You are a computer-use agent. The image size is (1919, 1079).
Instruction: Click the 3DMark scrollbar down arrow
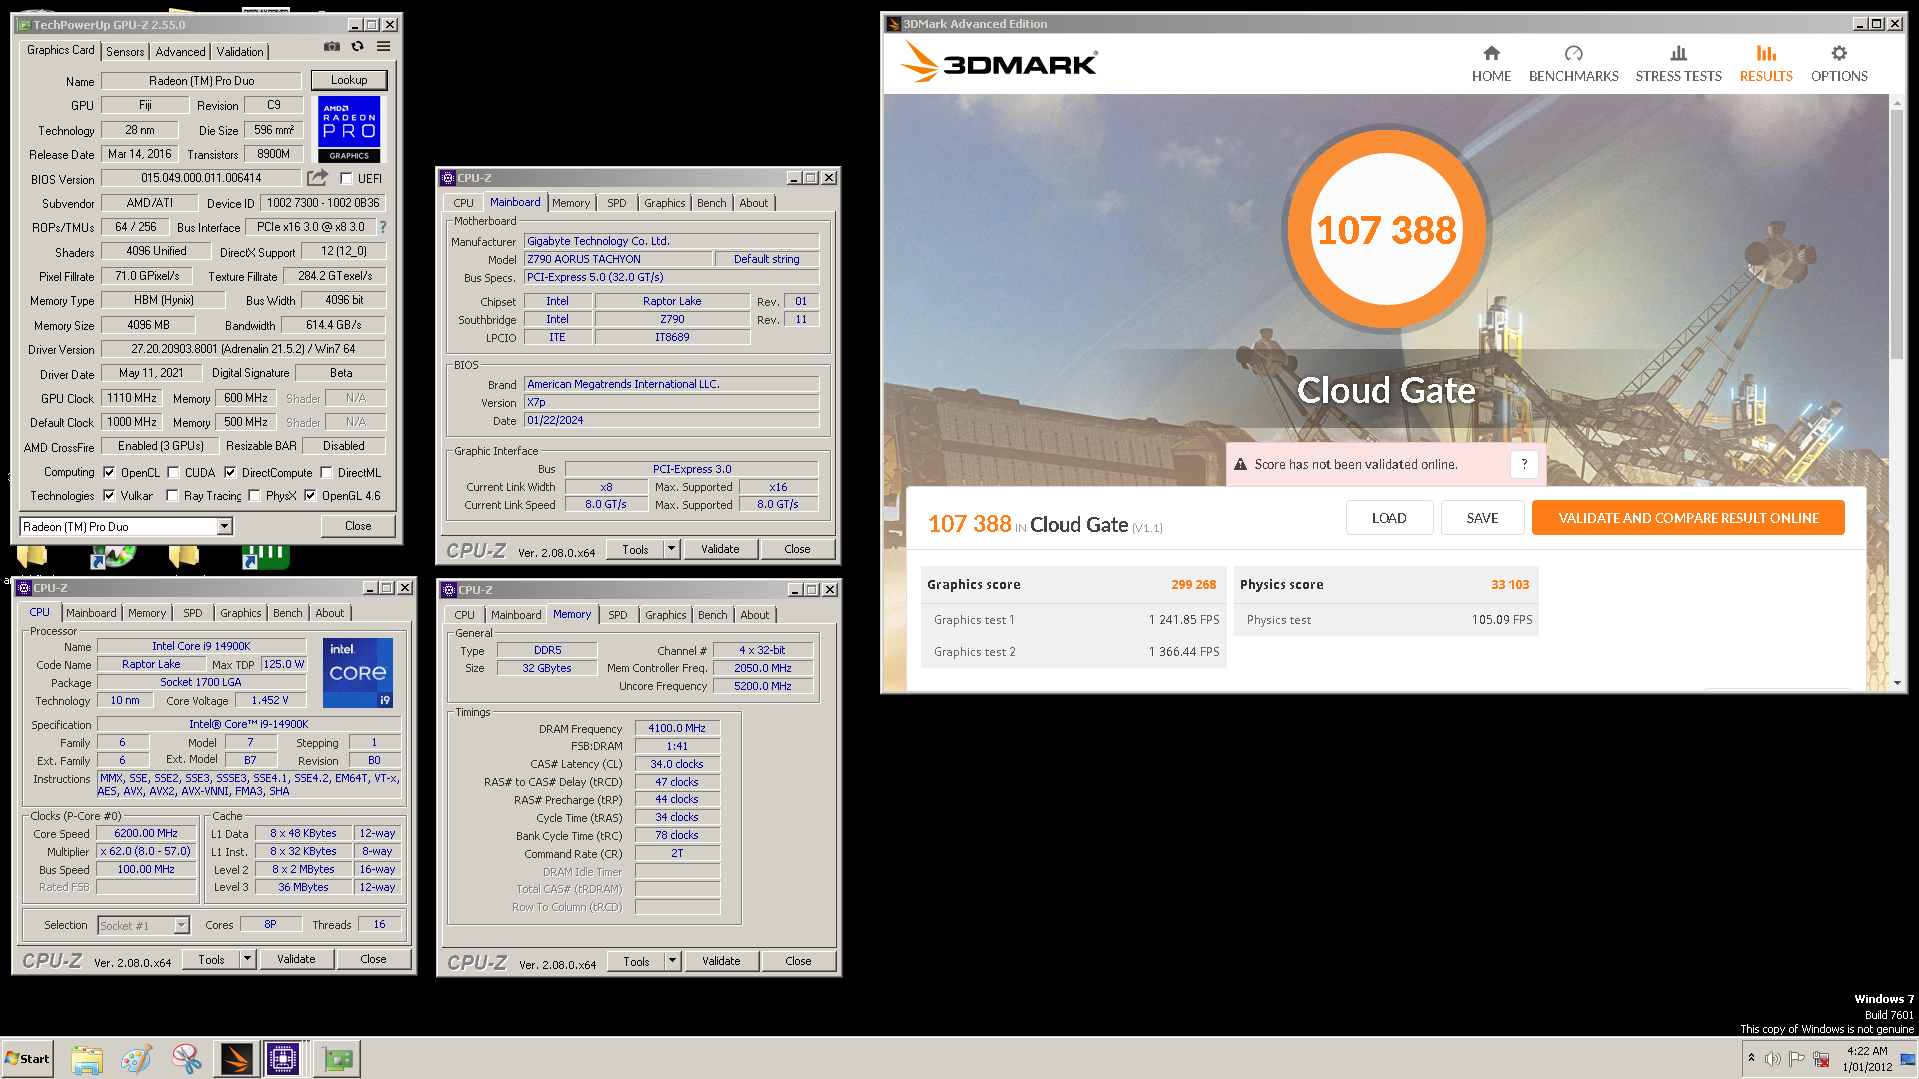pyautogui.click(x=1897, y=683)
